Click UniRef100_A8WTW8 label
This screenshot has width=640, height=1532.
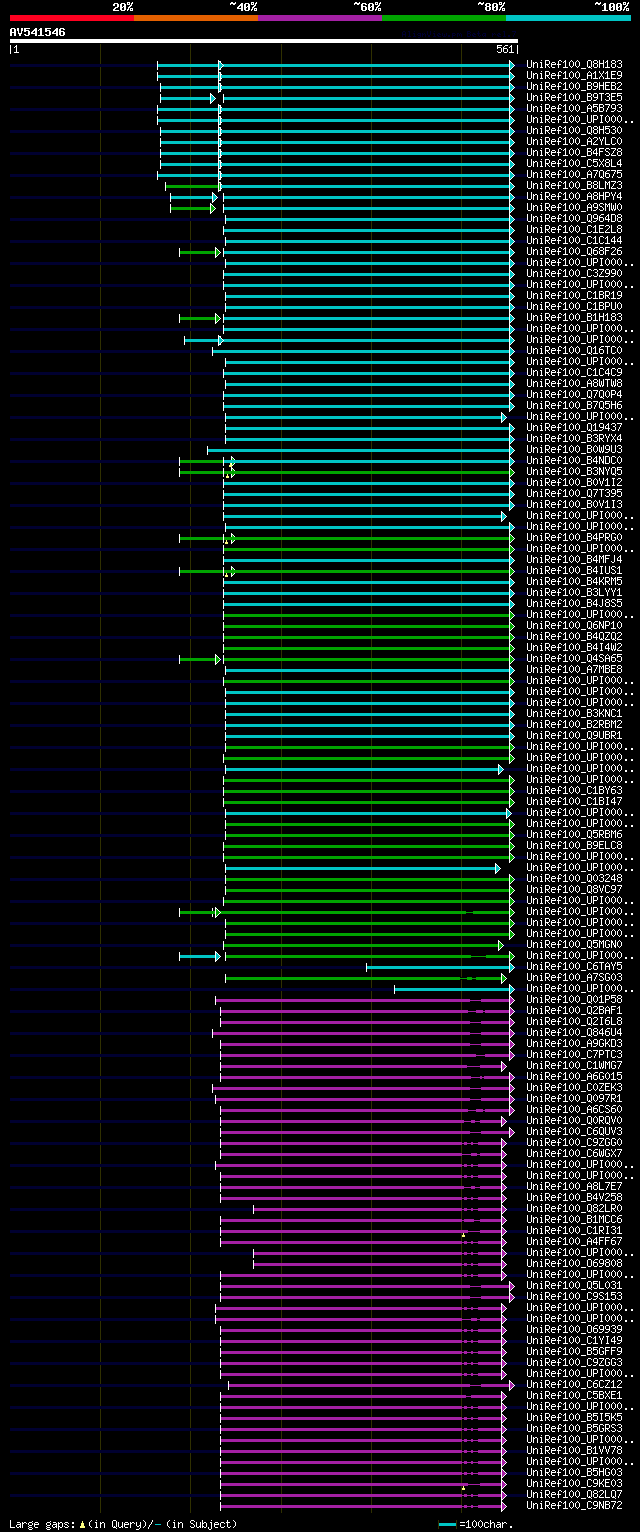tap(575, 383)
